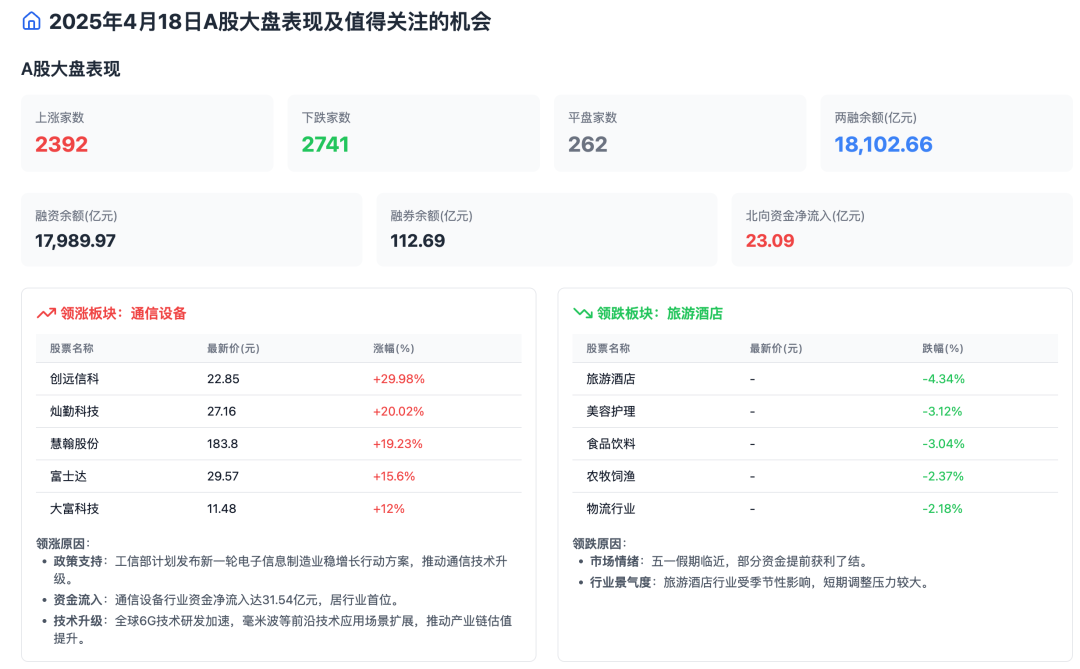
Task: Click the 上涨家数 card label
Action: click(x=59, y=118)
